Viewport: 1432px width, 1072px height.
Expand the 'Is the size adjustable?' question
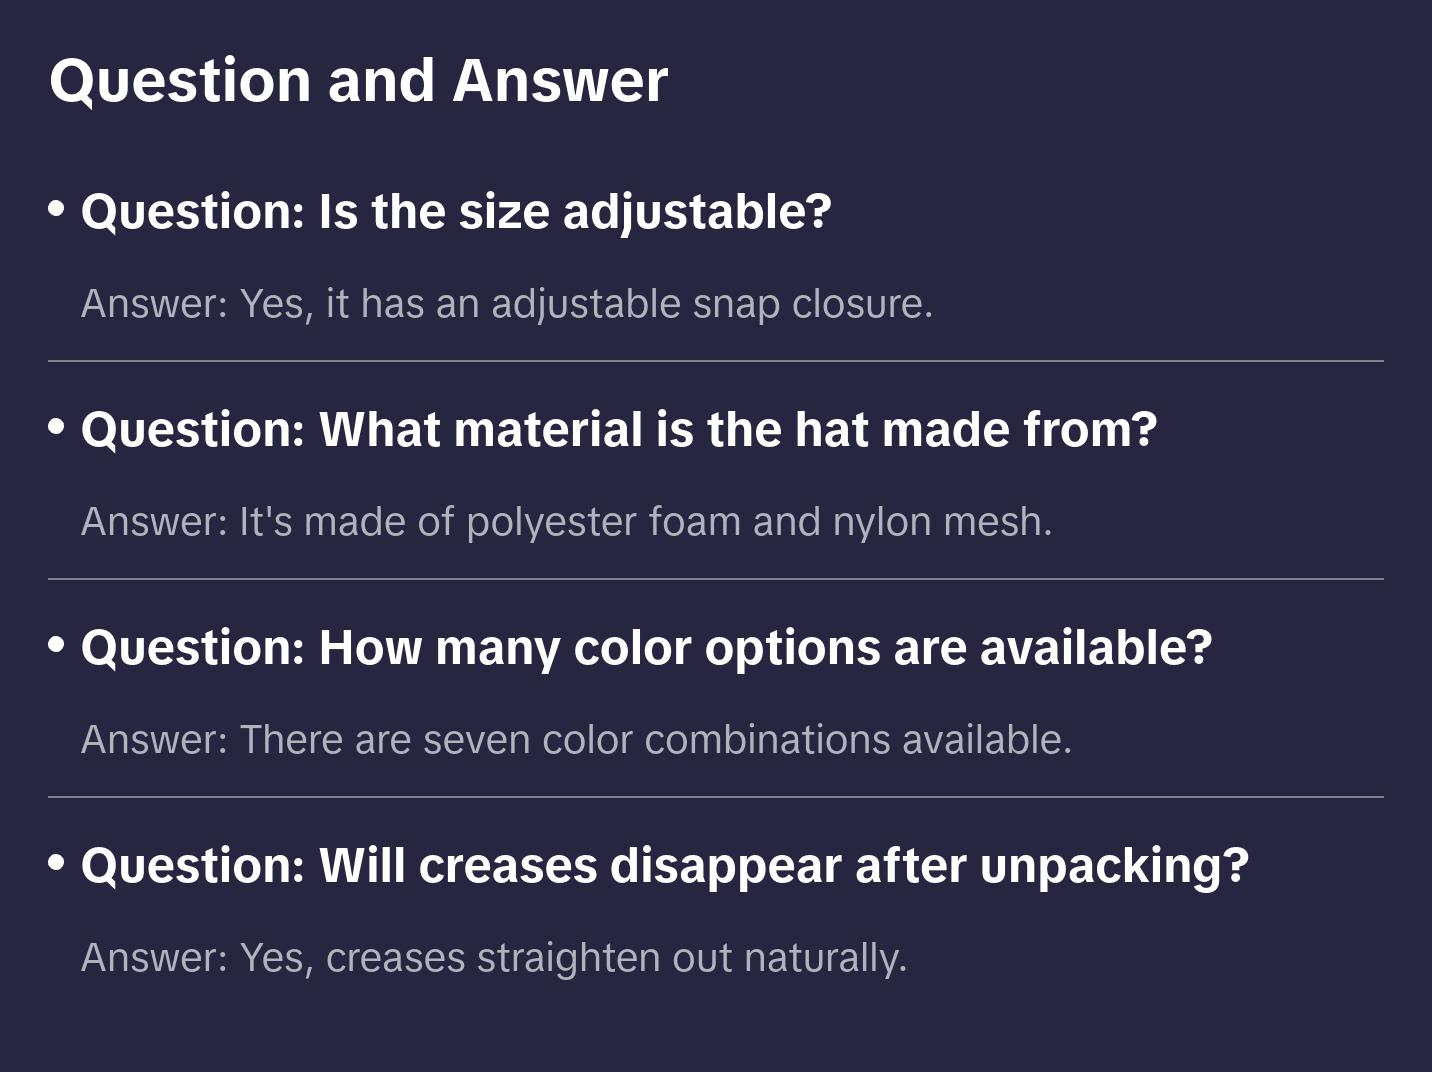click(456, 212)
